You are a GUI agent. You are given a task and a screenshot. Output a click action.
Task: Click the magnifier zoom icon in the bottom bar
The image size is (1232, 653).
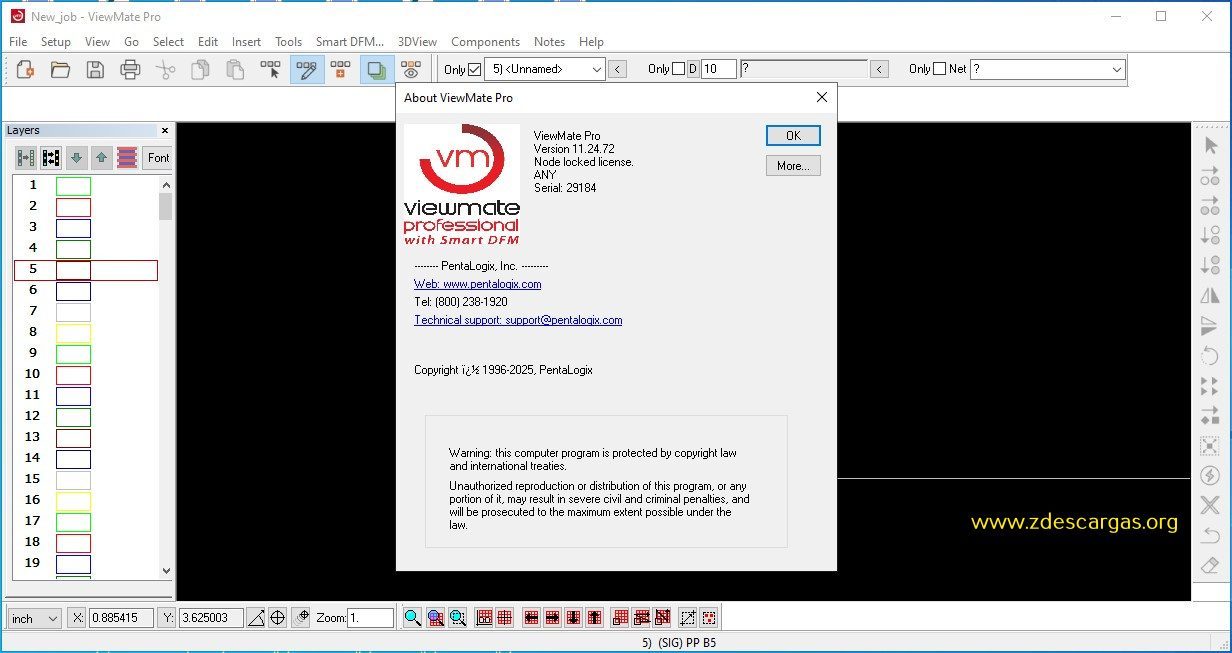[412, 617]
